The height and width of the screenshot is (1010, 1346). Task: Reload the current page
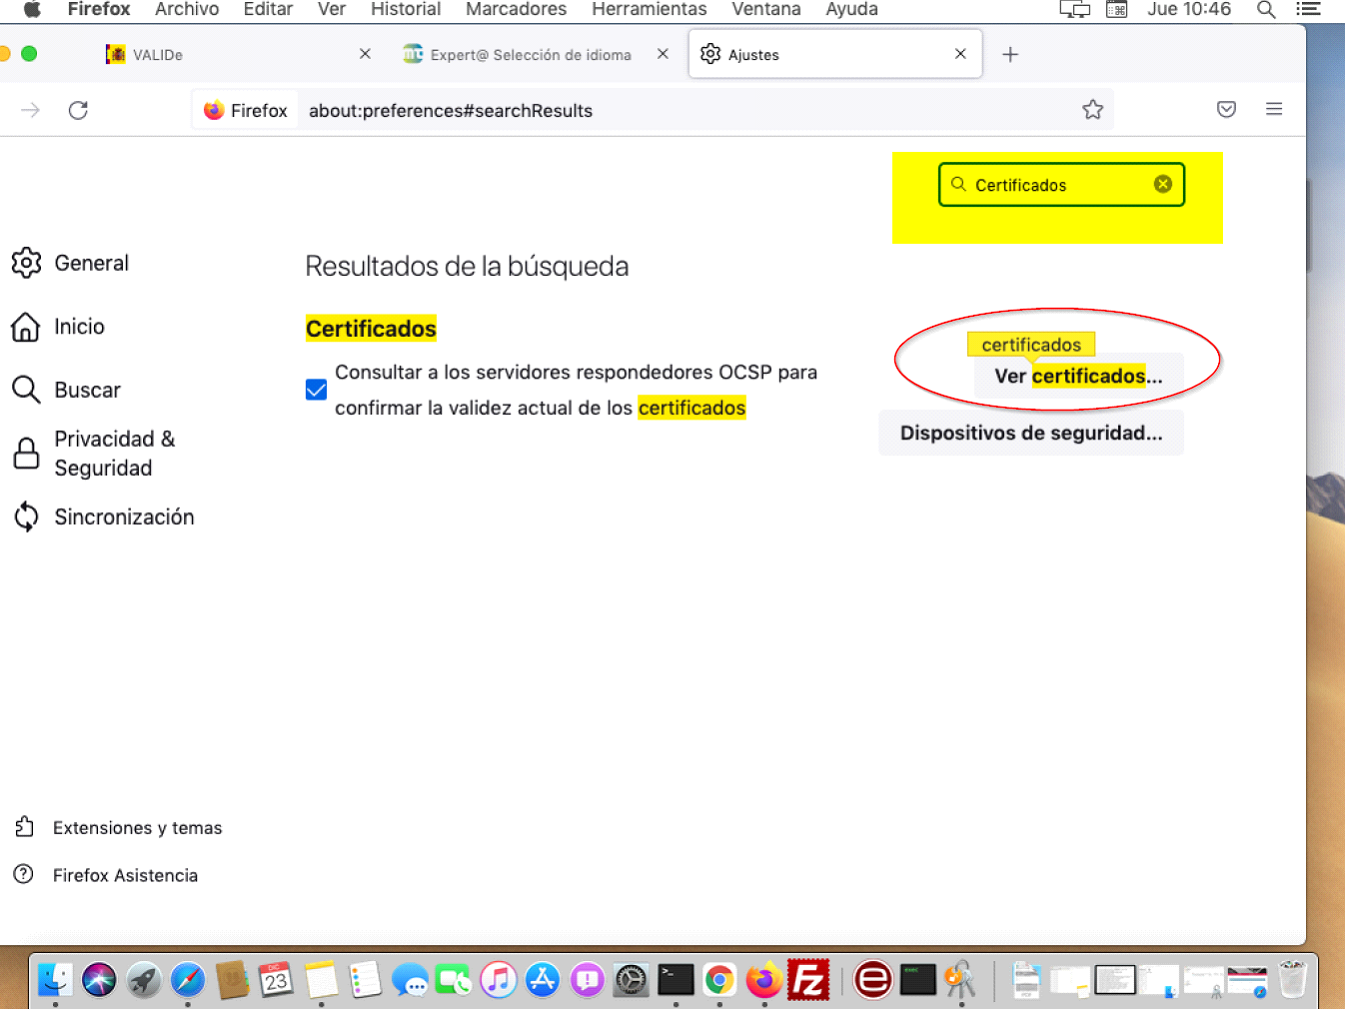[x=78, y=110]
